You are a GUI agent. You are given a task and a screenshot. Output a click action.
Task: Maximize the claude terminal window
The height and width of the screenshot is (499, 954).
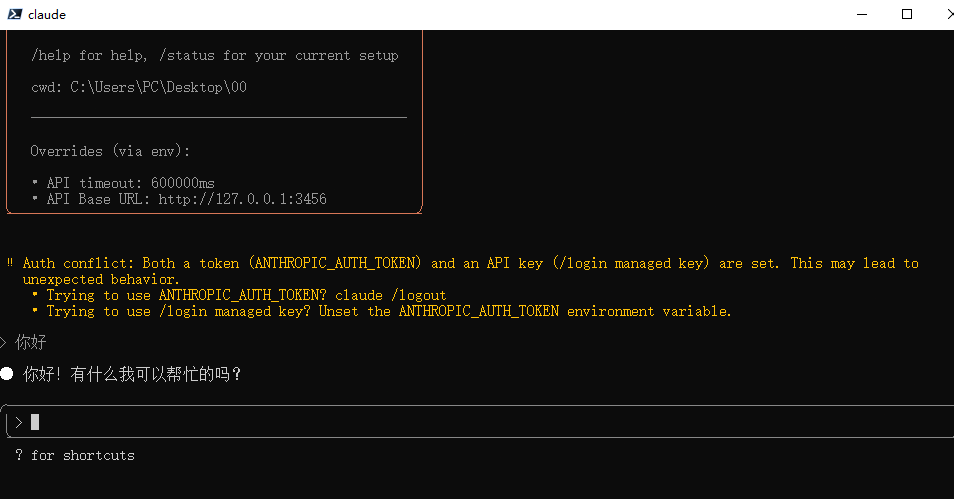point(907,14)
